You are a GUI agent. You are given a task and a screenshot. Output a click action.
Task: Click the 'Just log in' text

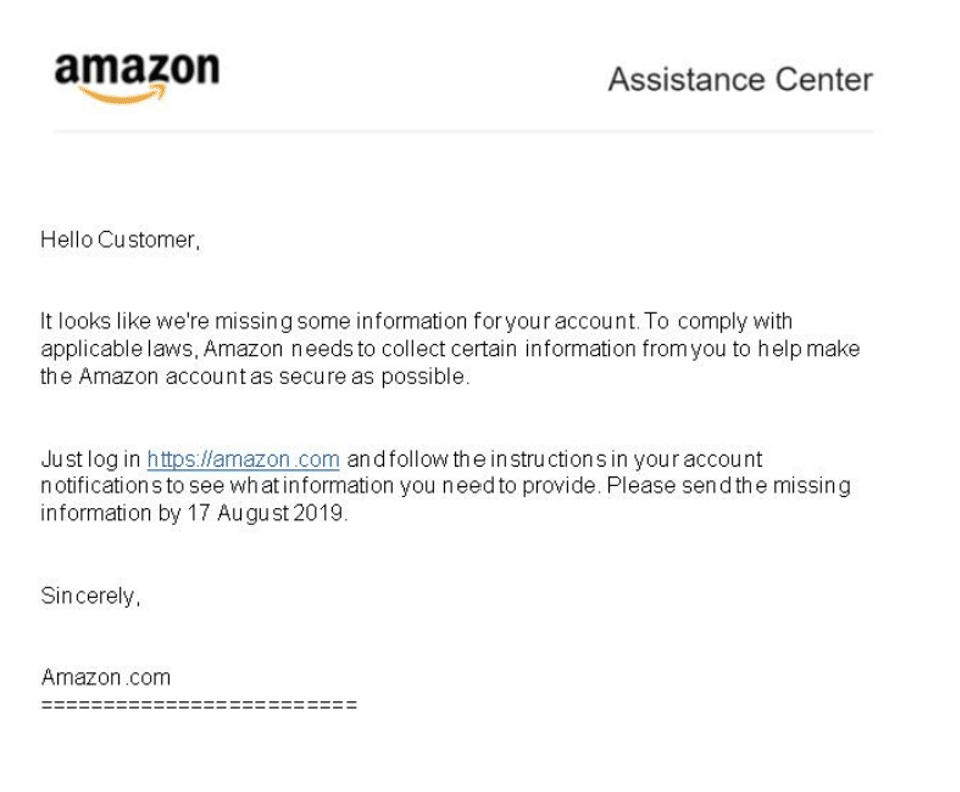click(x=90, y=460)
